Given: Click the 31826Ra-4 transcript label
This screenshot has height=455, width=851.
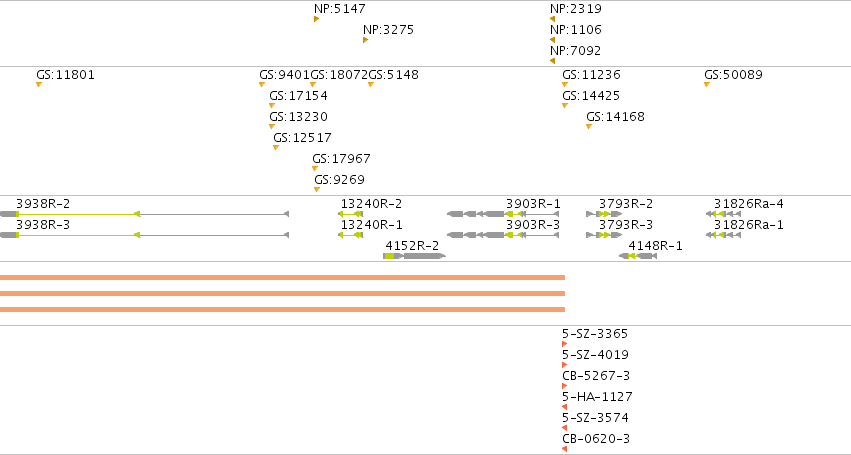Looking at the screenshot, I should 748,204.
